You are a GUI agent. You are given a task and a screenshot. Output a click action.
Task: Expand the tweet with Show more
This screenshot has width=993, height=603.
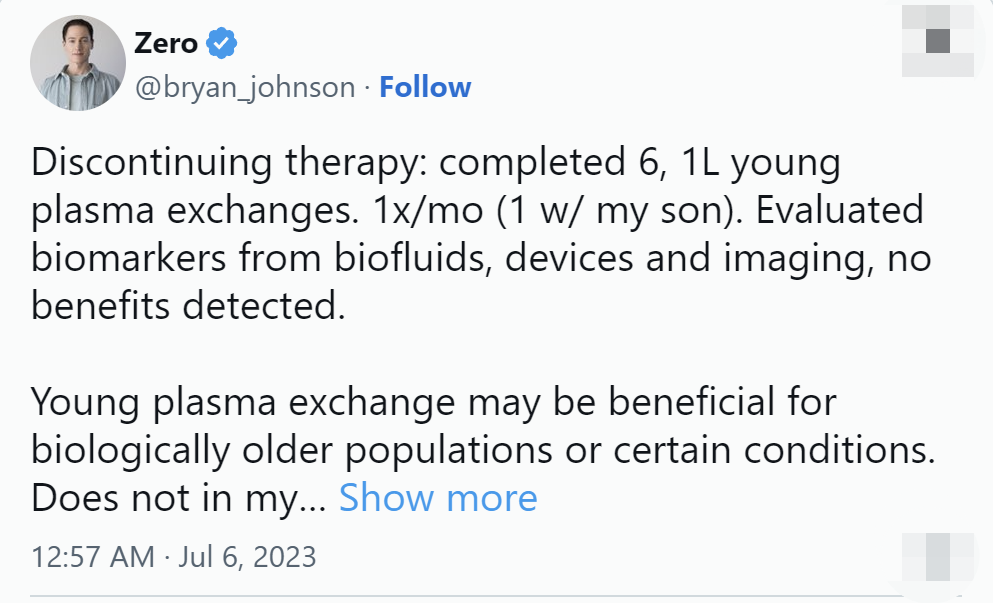click(438, 497)
